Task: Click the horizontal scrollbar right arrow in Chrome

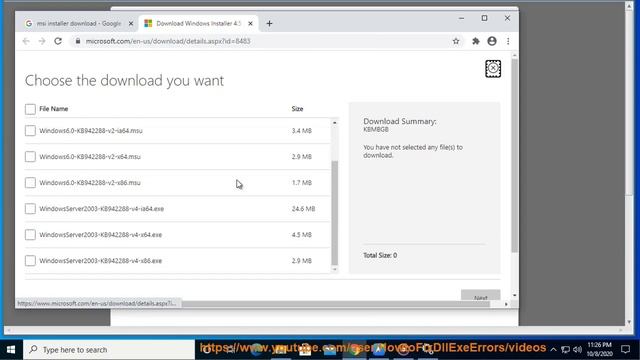Action: pyautogui.click(x=506, y=304)
